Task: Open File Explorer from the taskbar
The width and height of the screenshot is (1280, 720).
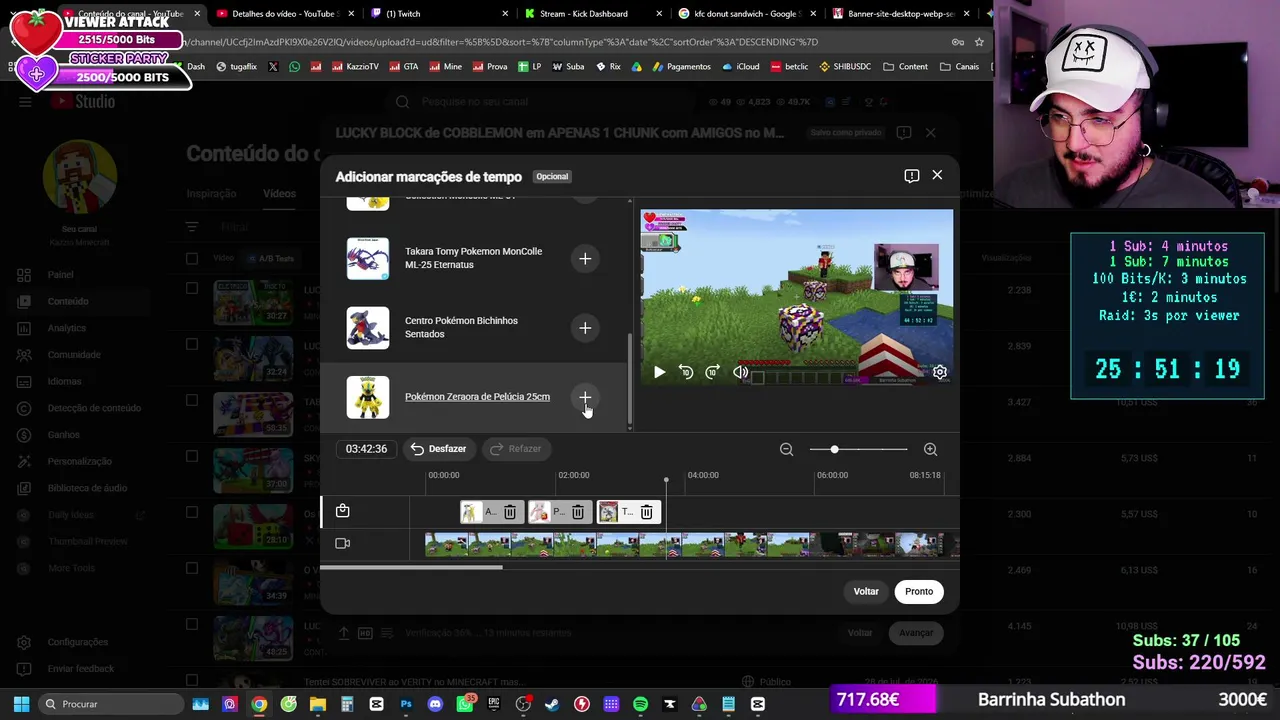Action: pos(318,704)
